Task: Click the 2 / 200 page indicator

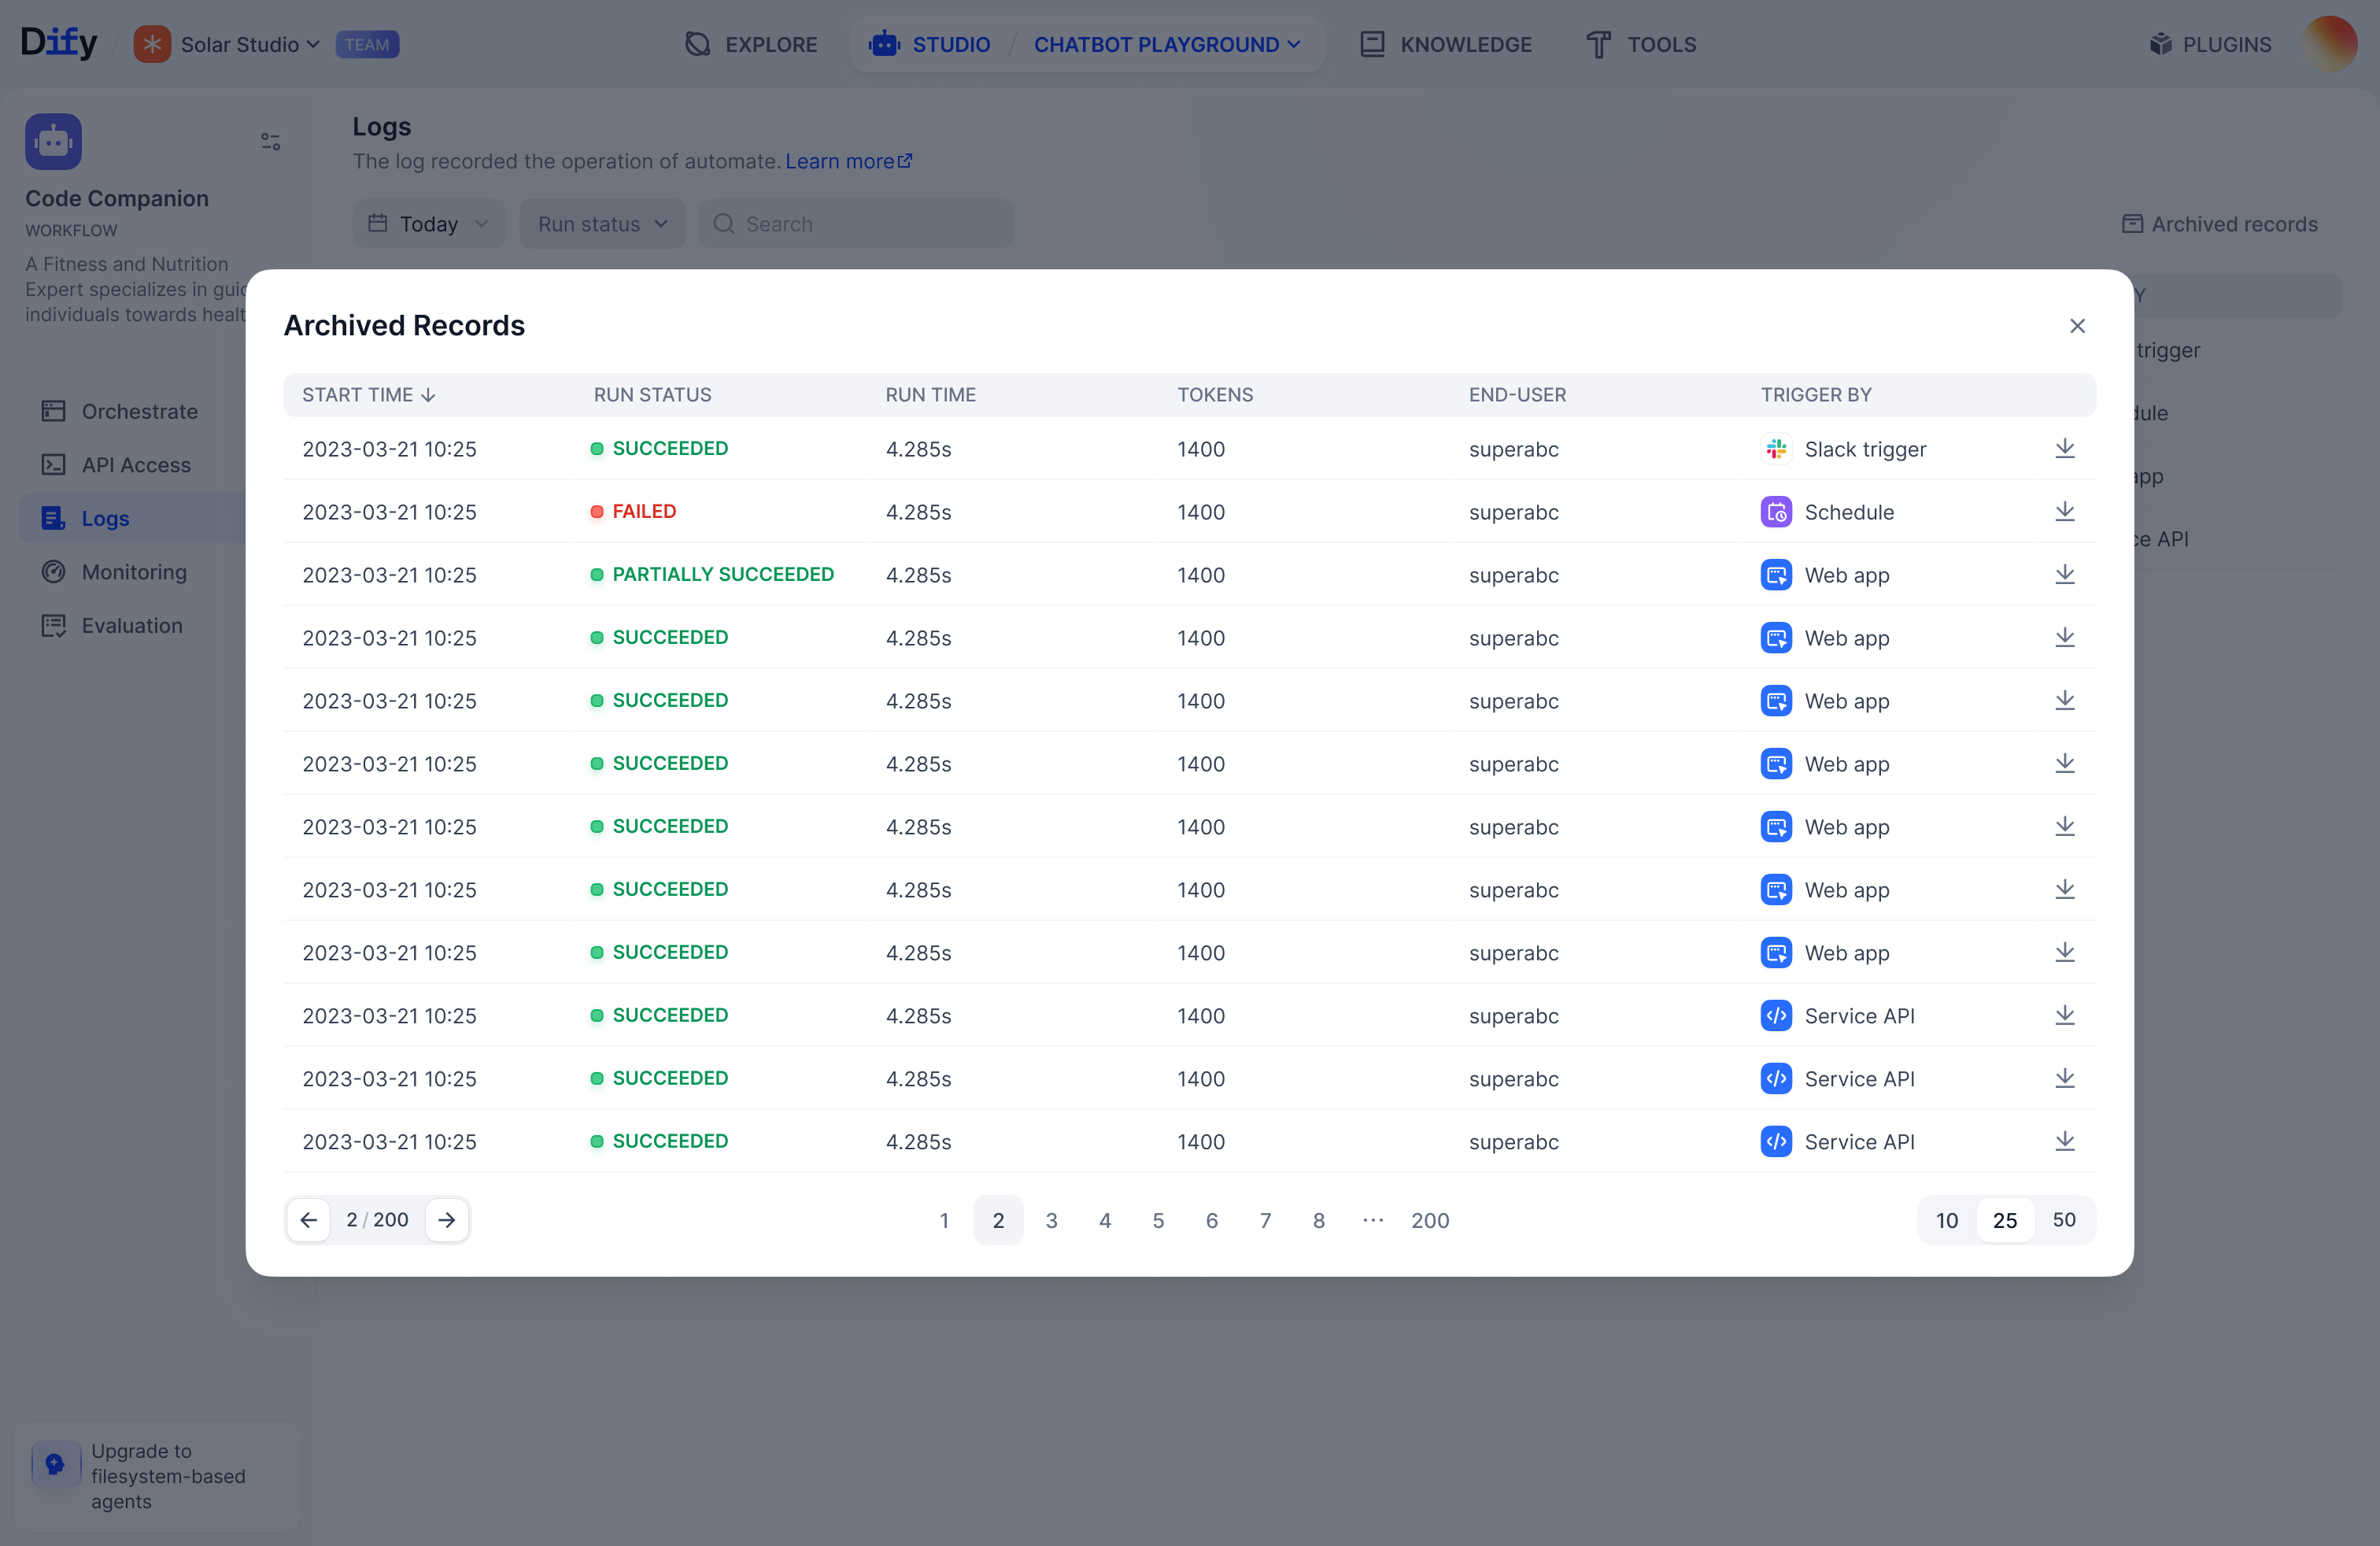Action: click(377, 1220)
